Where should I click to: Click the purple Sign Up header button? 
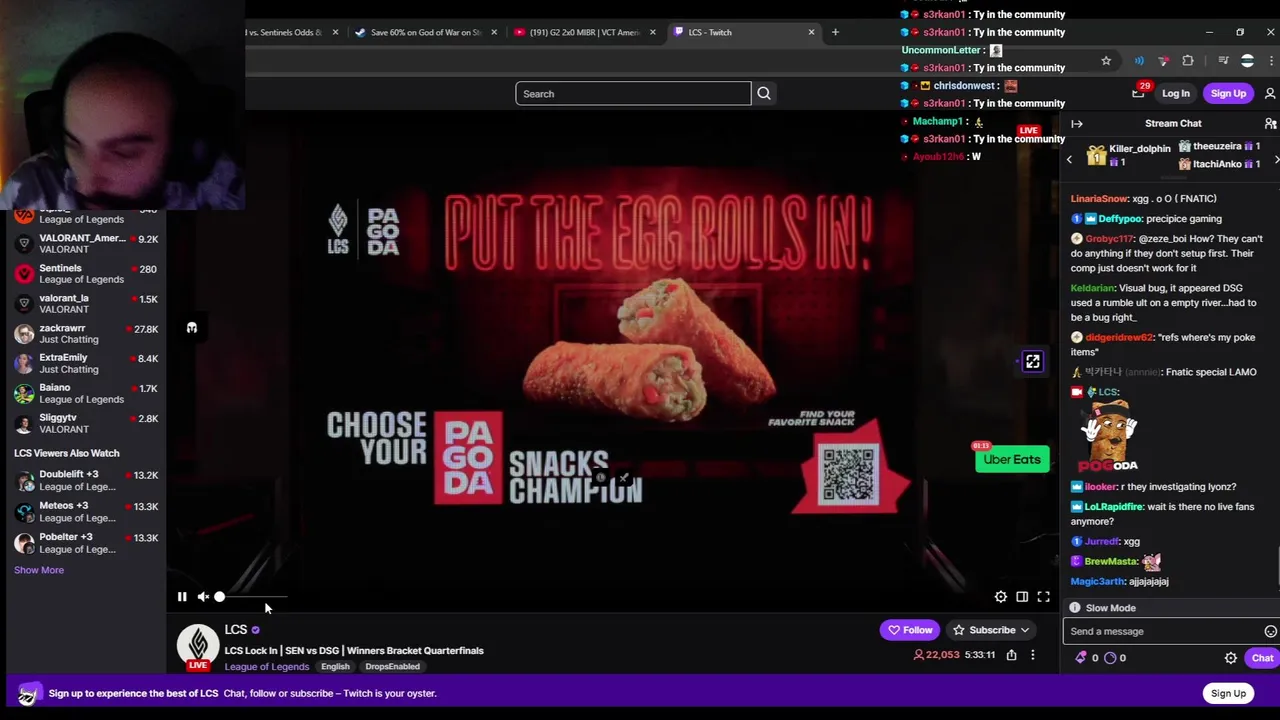click(1228, 94)
